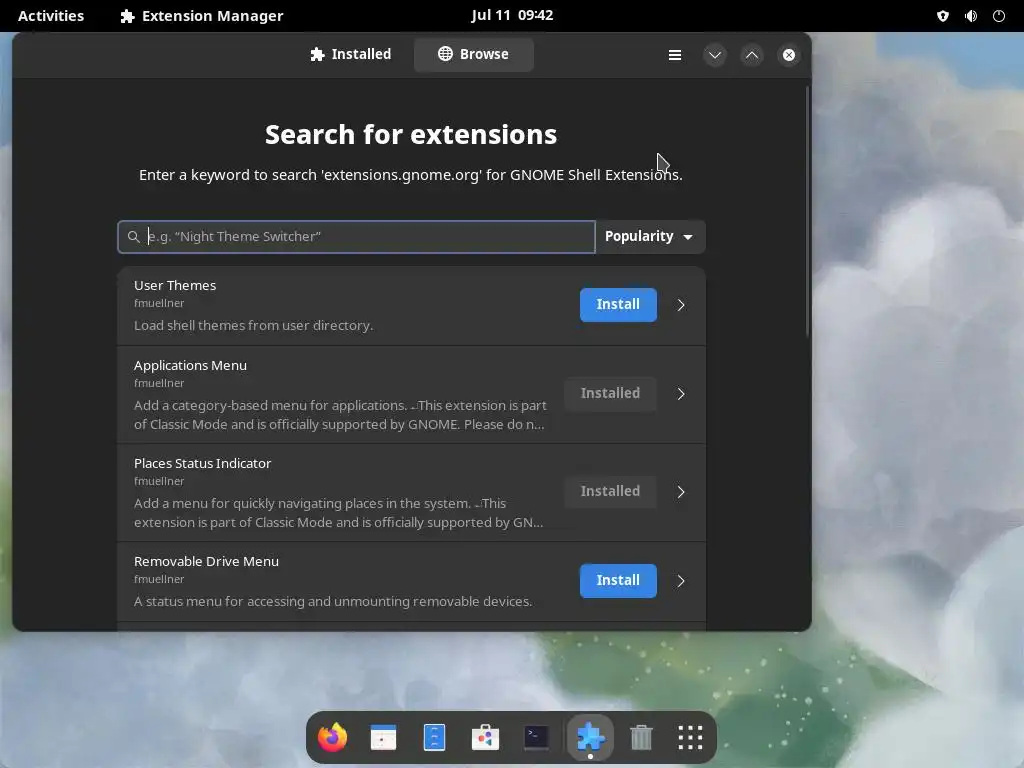This screenshot has width=1024, height=768.
Task: Click Installed button for Places Status Indicator
Action: (x=610, y=491)
